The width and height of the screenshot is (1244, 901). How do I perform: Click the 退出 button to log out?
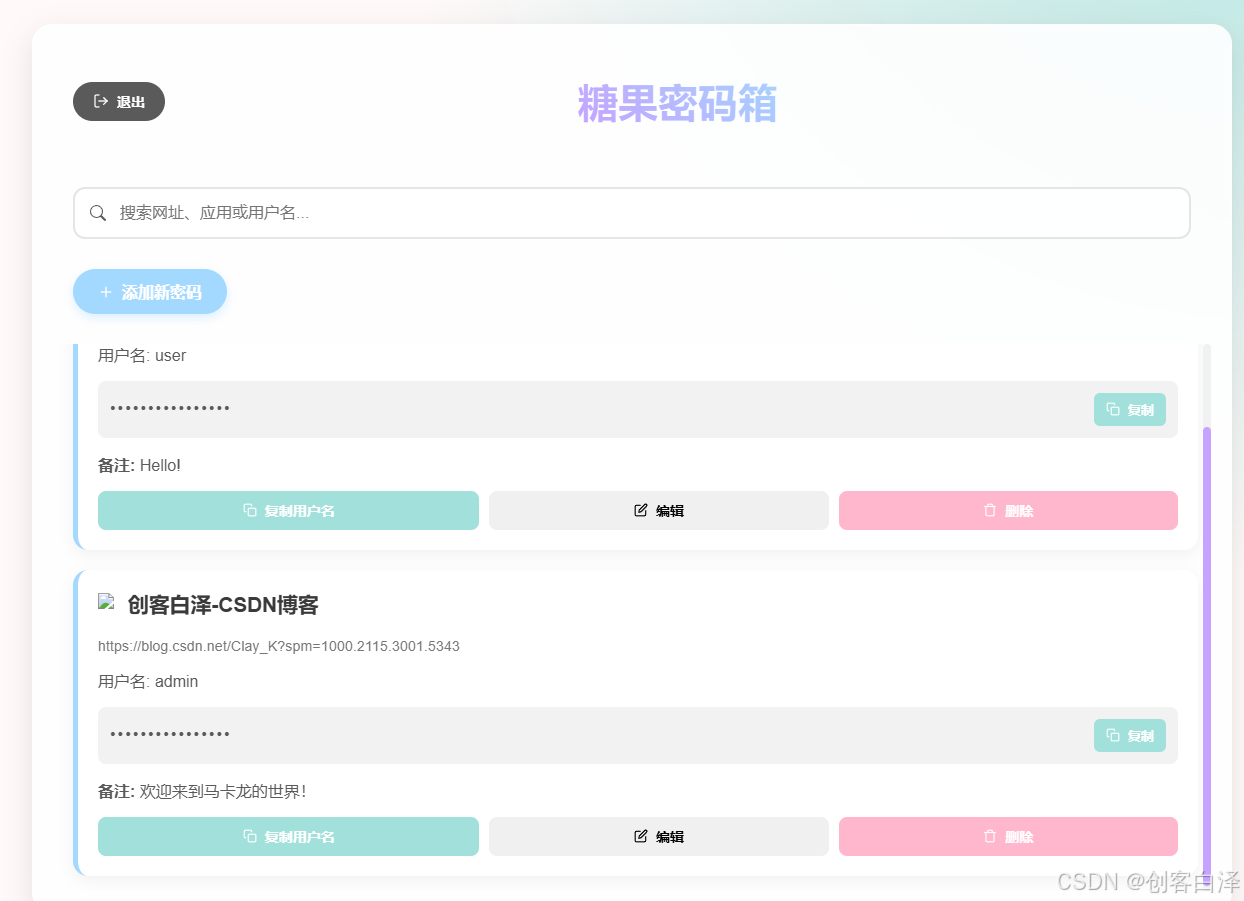tap(118, 101)
